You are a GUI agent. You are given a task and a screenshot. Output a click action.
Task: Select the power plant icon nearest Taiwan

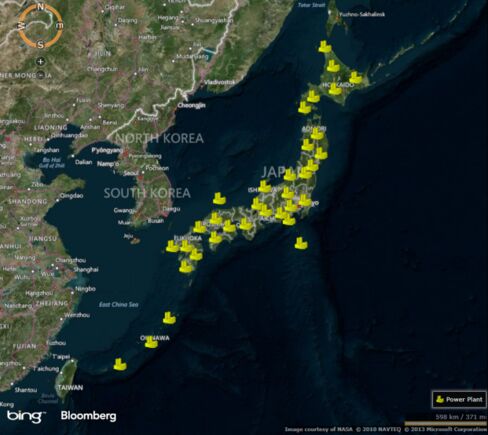120,364
